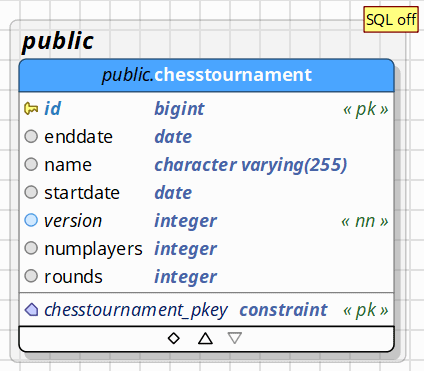Click the blue circle icon next to version

click(31, 220)
